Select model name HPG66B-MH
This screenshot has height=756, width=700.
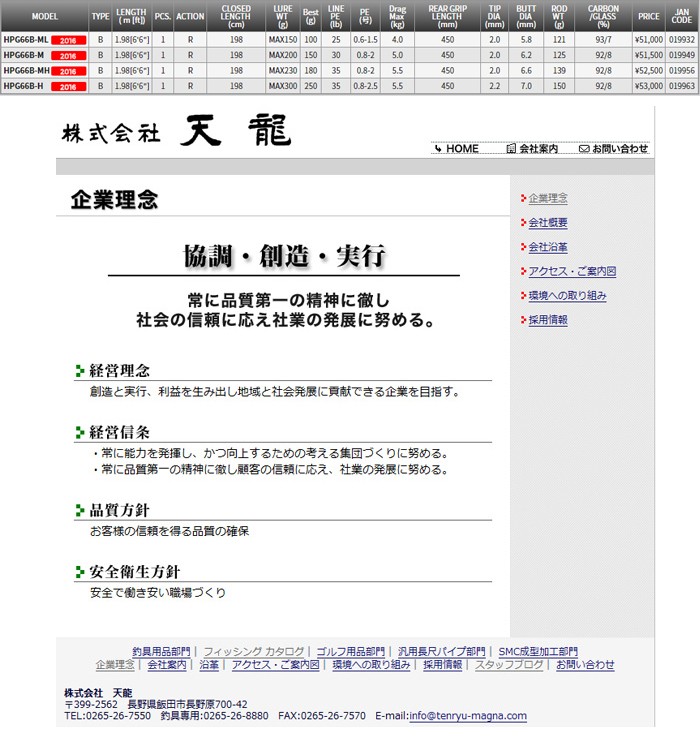point(27,71)
